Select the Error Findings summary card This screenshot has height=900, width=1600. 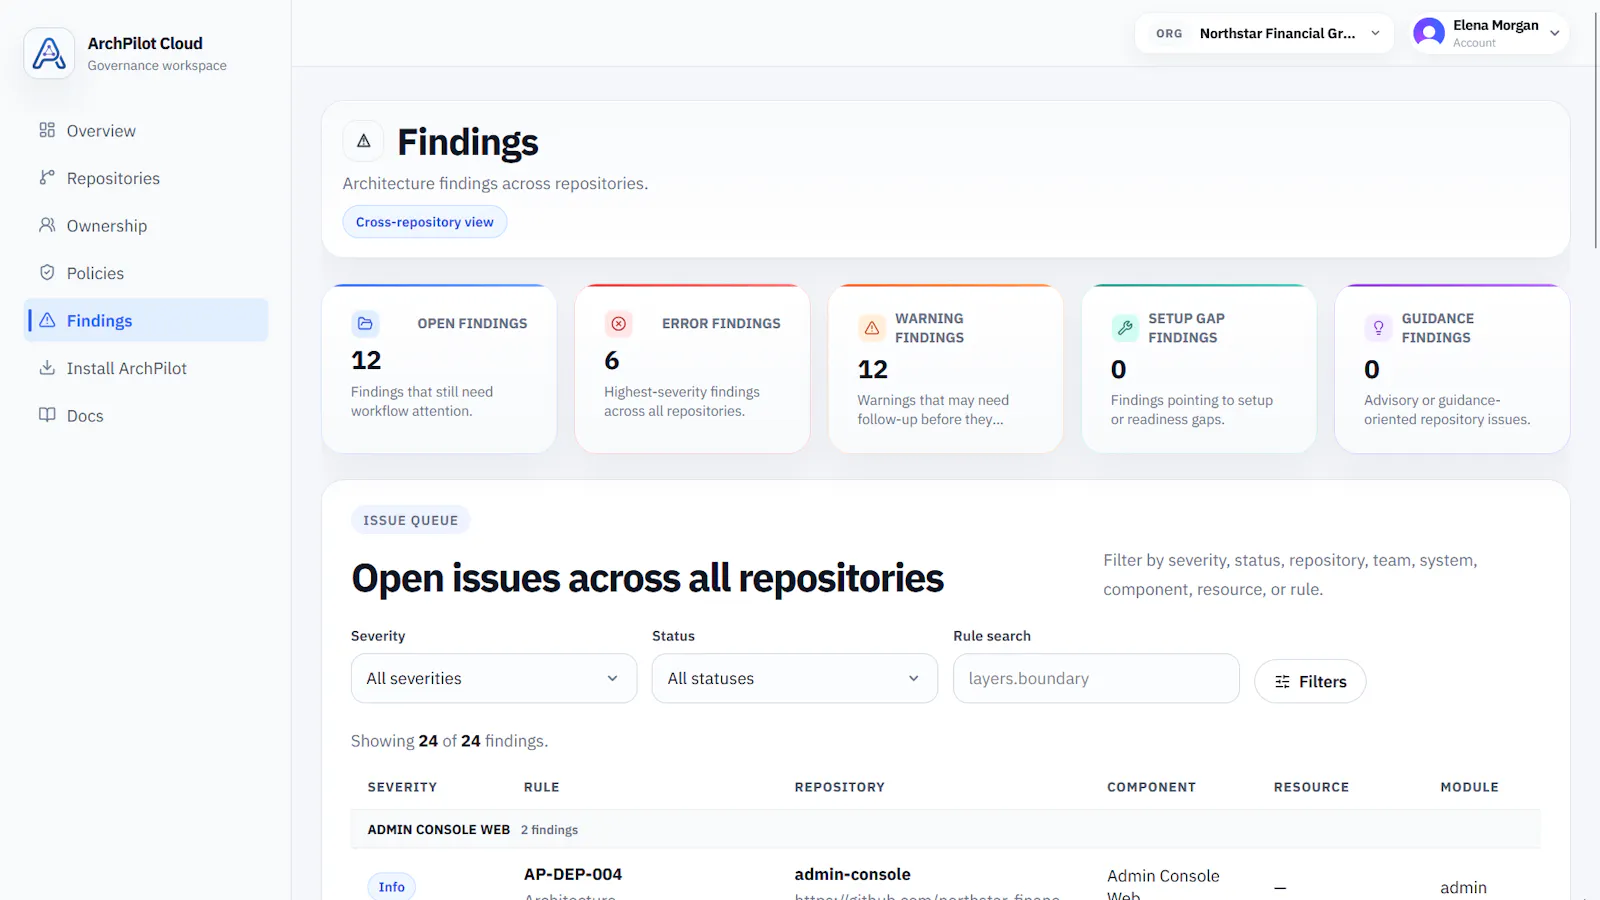(x=692, y=369)
